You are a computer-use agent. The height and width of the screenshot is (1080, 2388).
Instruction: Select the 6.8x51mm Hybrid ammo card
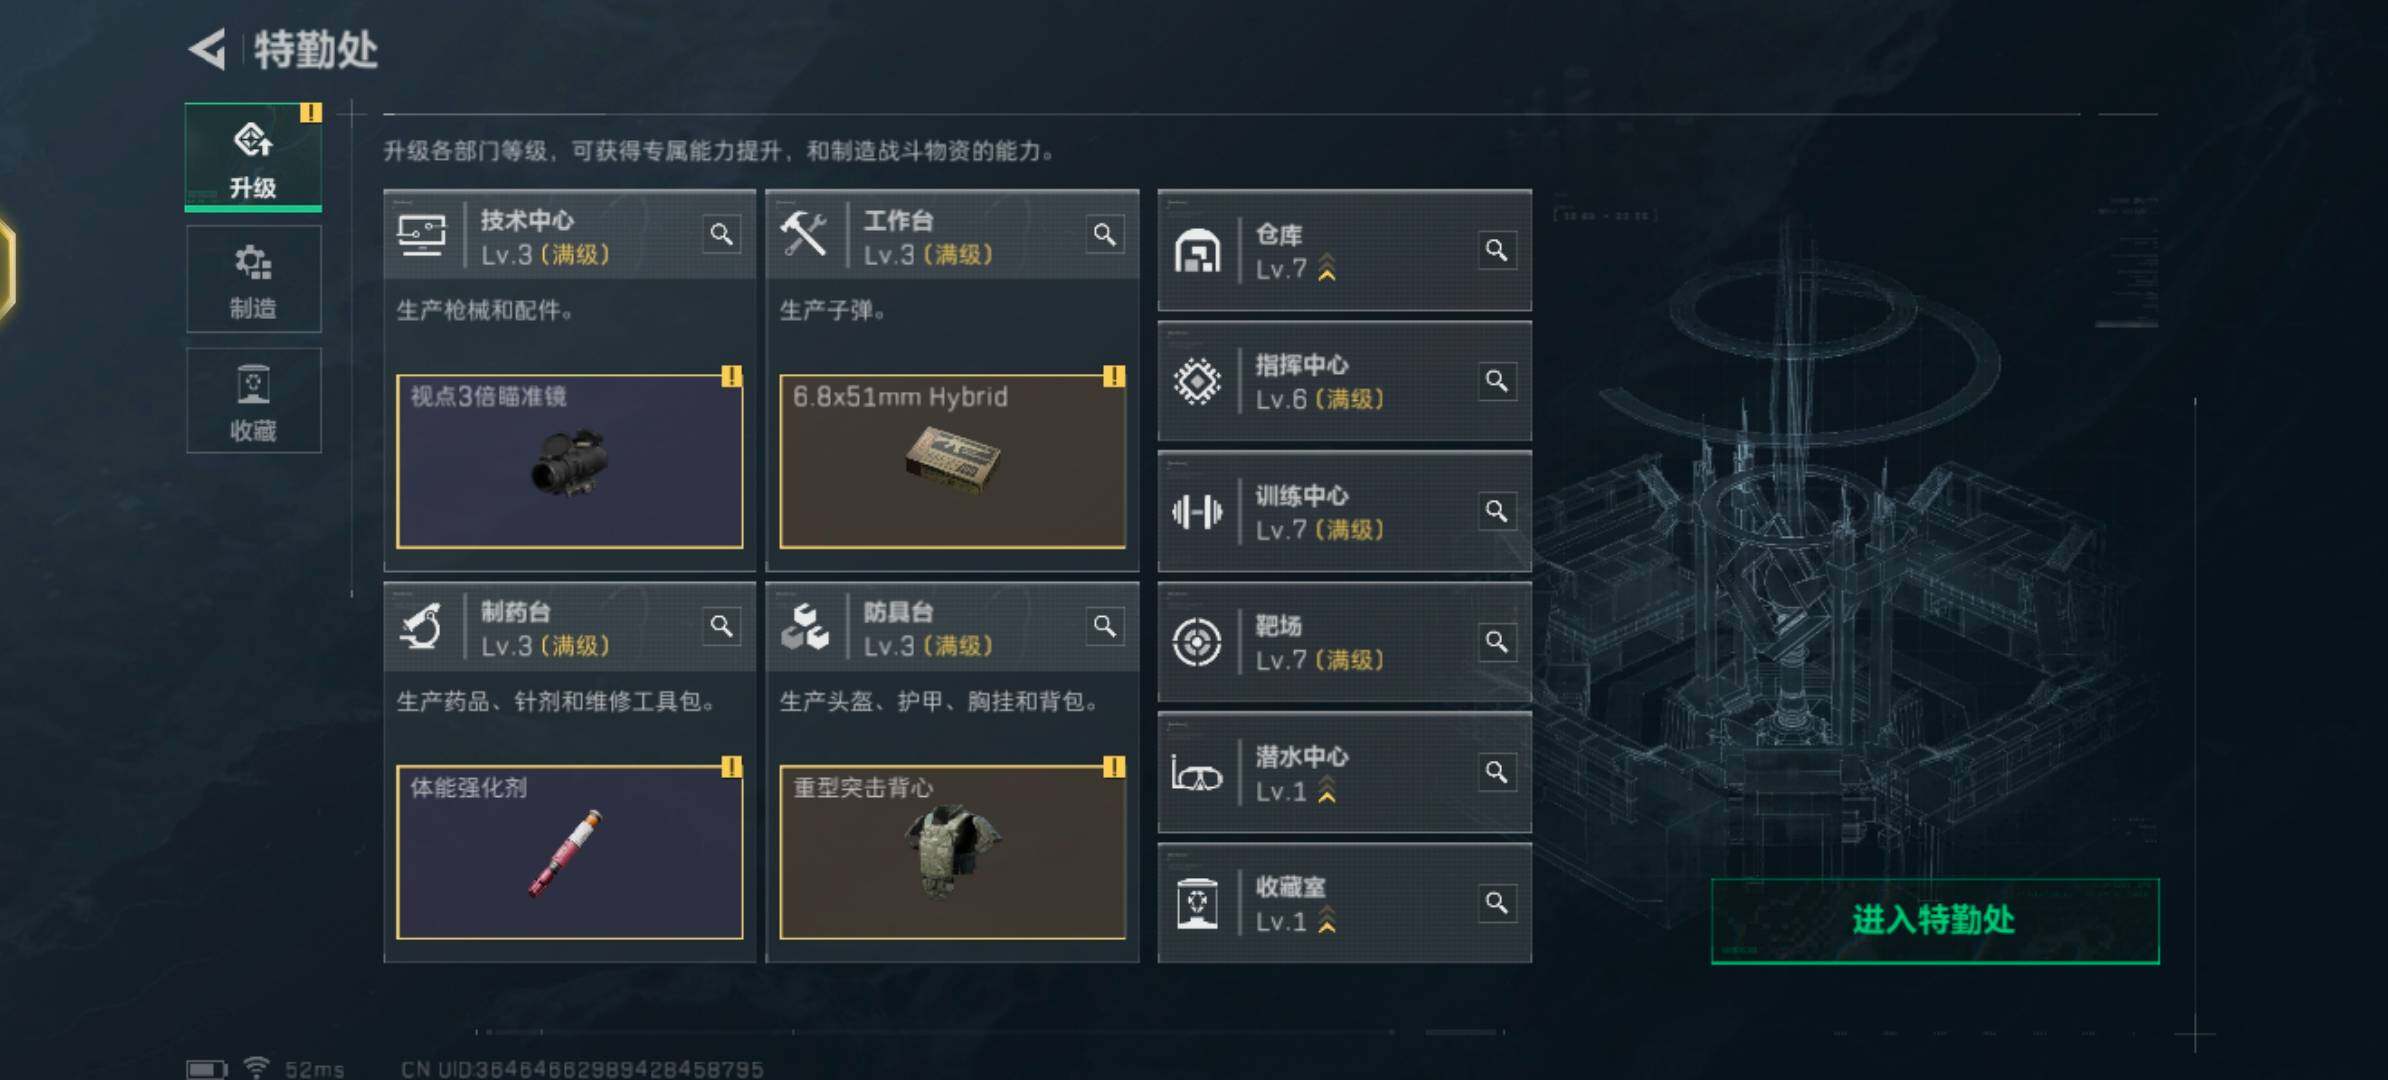(952, 462)
